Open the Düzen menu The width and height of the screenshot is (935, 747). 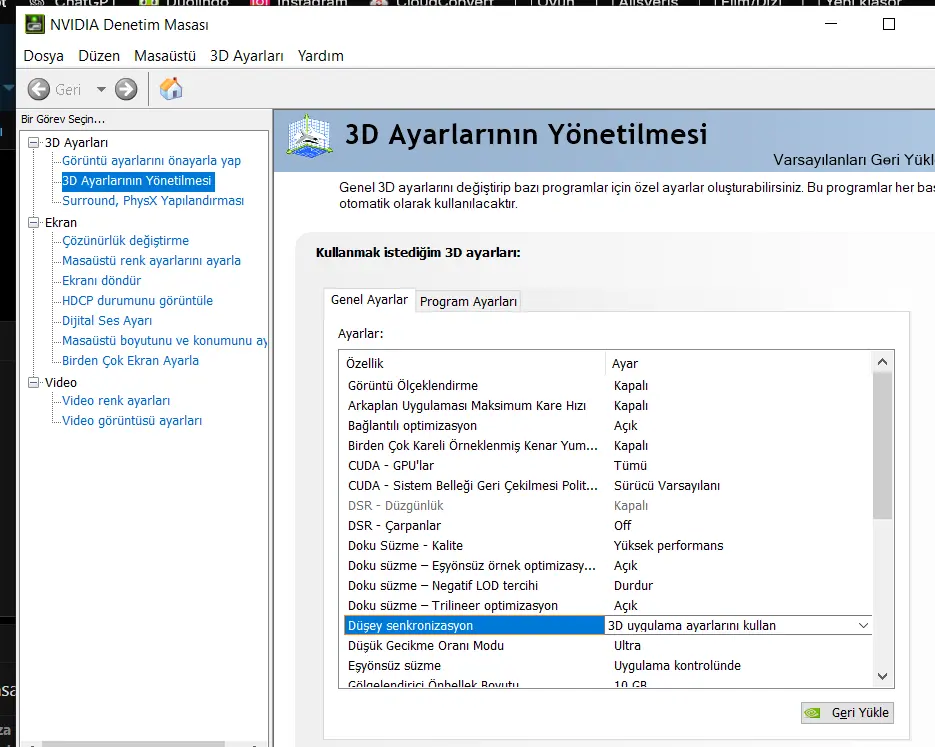(x=99, y=56)
